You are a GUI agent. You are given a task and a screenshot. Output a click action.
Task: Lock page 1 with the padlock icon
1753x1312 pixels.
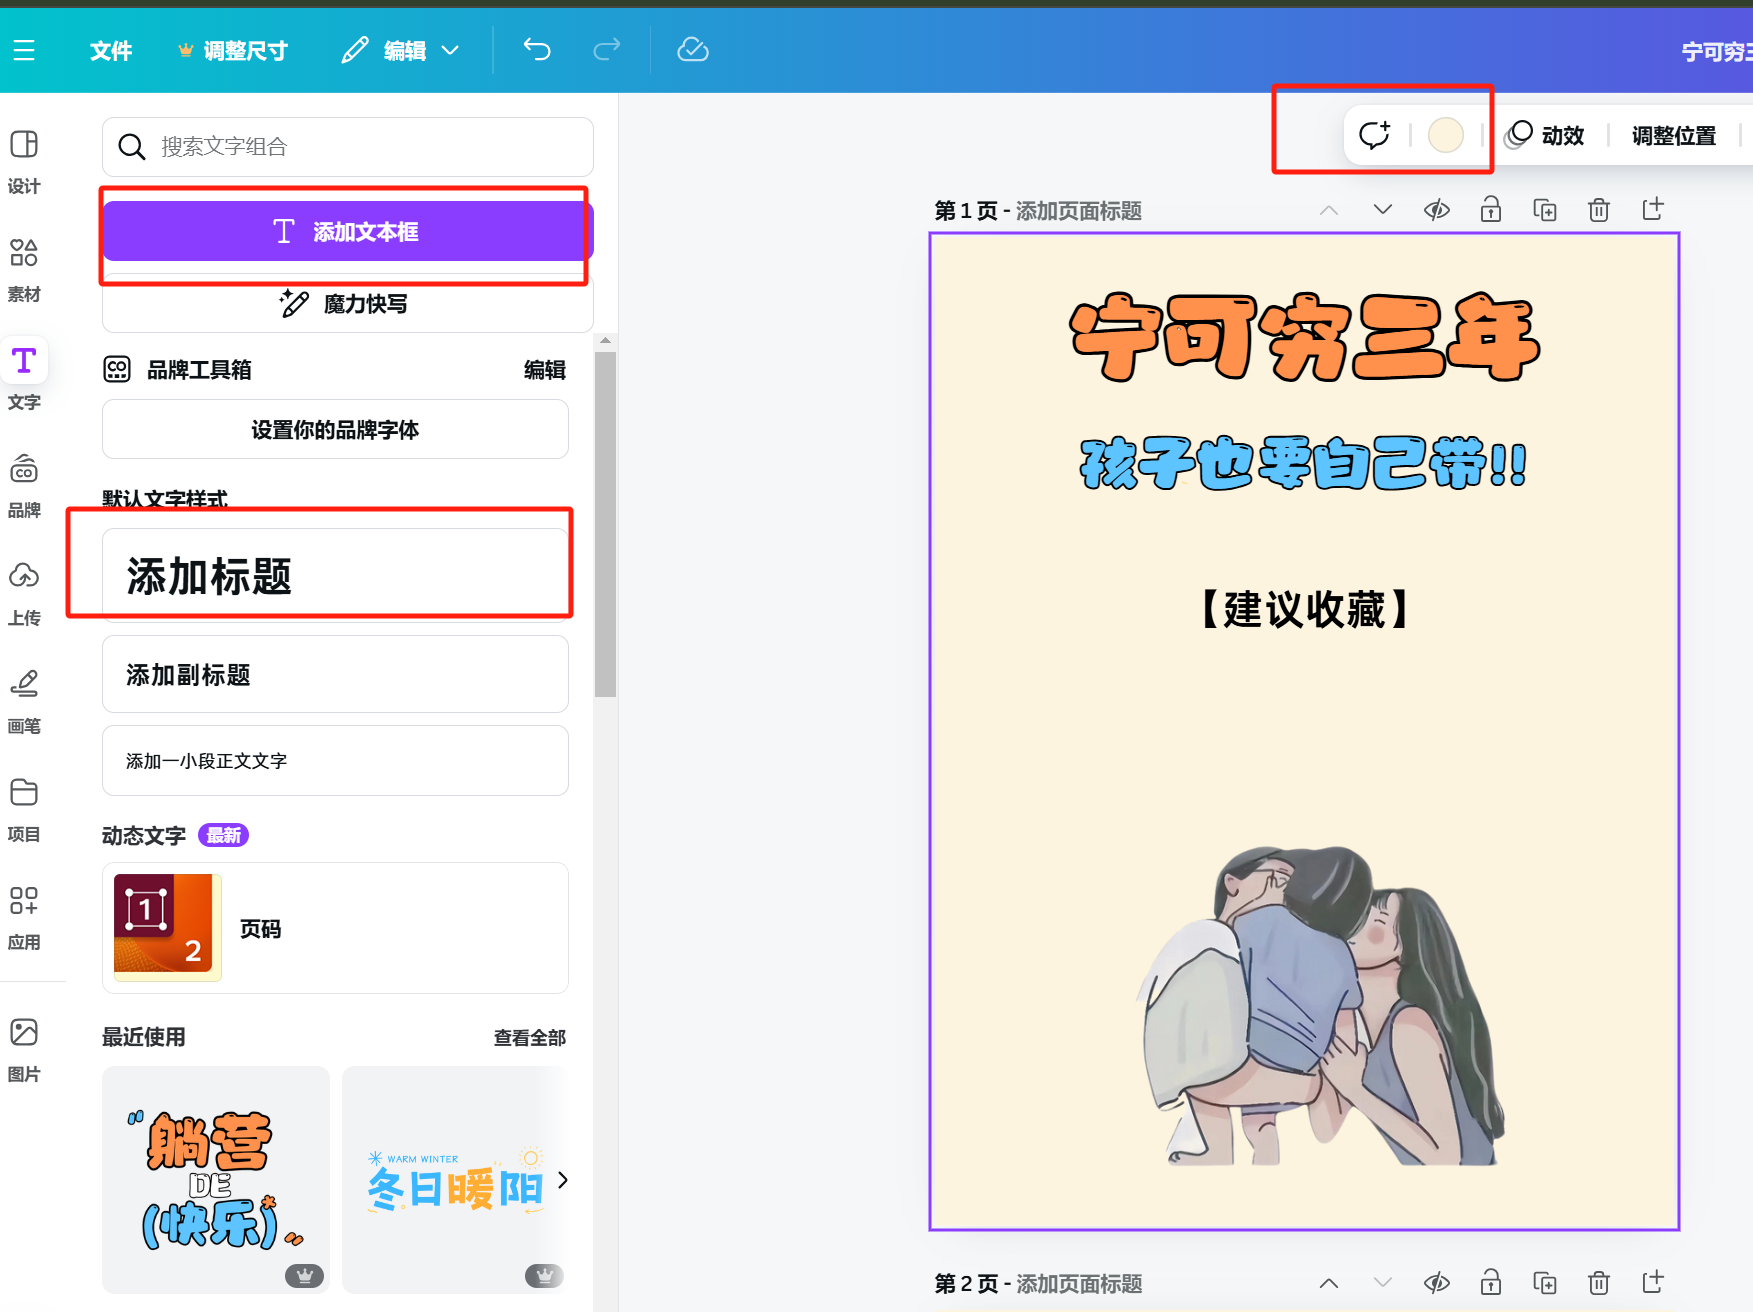point(1490,210)
